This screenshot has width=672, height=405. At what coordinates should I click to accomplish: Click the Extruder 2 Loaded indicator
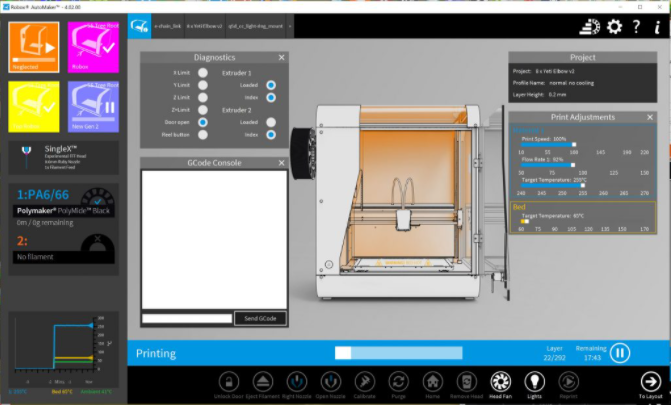271,123
